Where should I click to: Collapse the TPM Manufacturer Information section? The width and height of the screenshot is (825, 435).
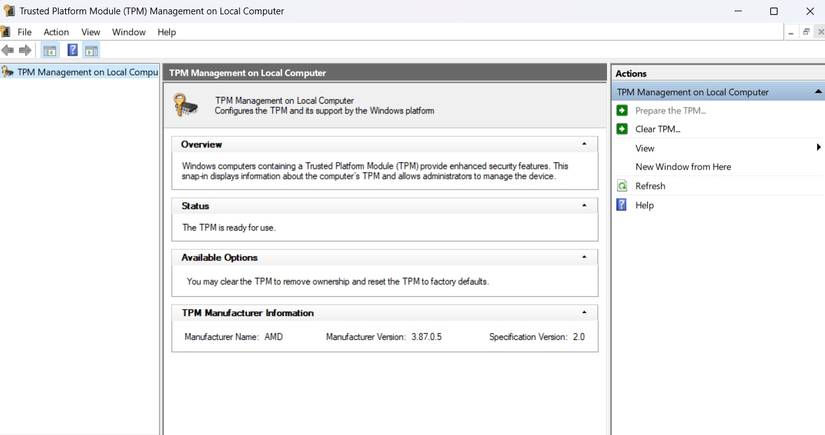pyautogui.click(x=584, y=313)
